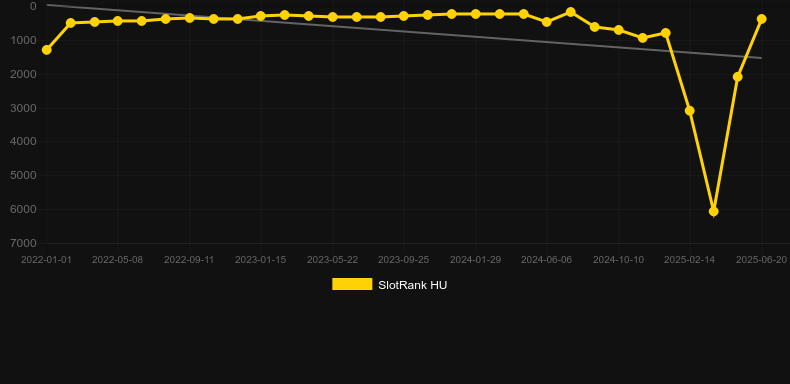Screen dimensions: 790x384
Task: Select the lowest data point near 6000
Action: tap(713, 212)
